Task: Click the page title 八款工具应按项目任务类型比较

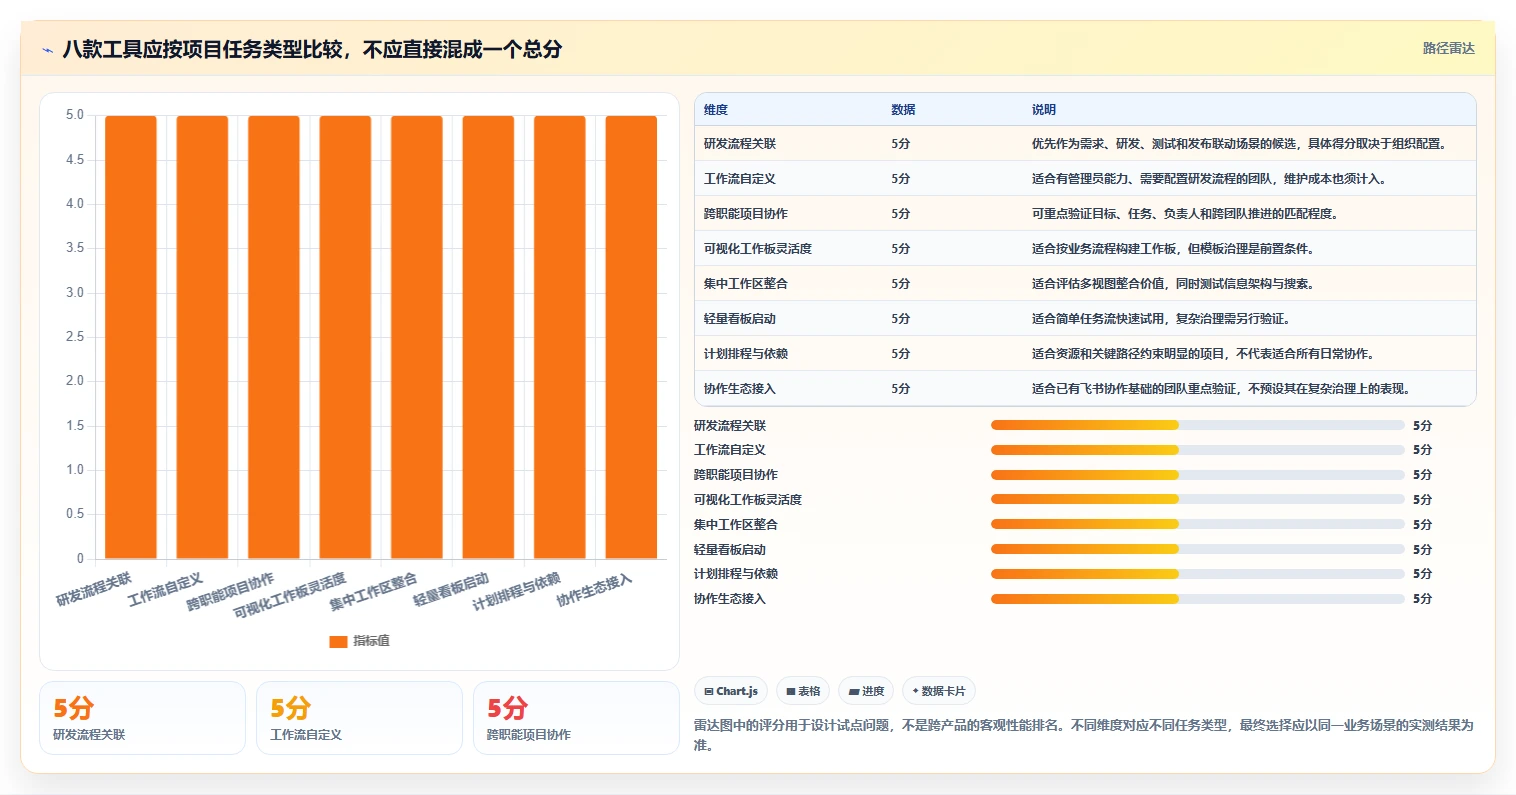Action: click(312, 49)
